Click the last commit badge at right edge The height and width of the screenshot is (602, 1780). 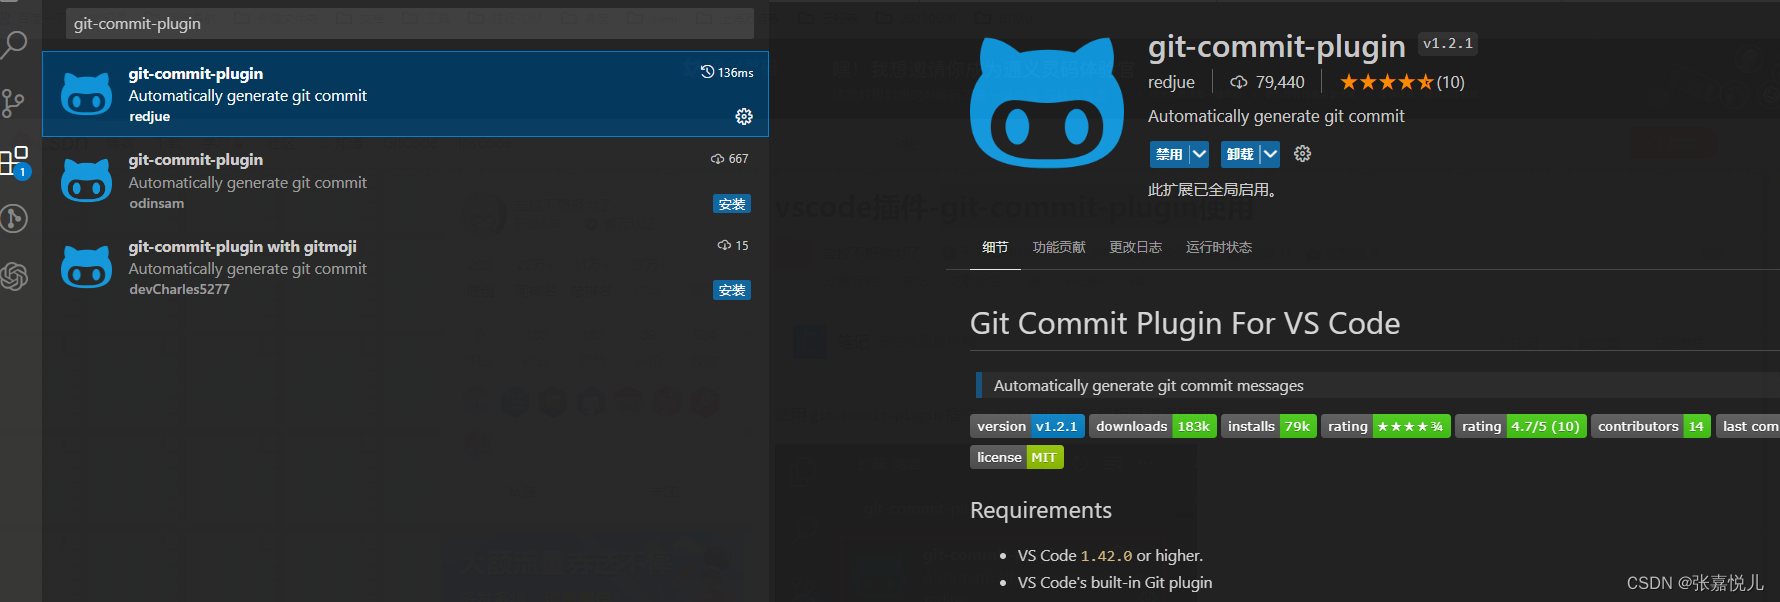[1747, 426]
